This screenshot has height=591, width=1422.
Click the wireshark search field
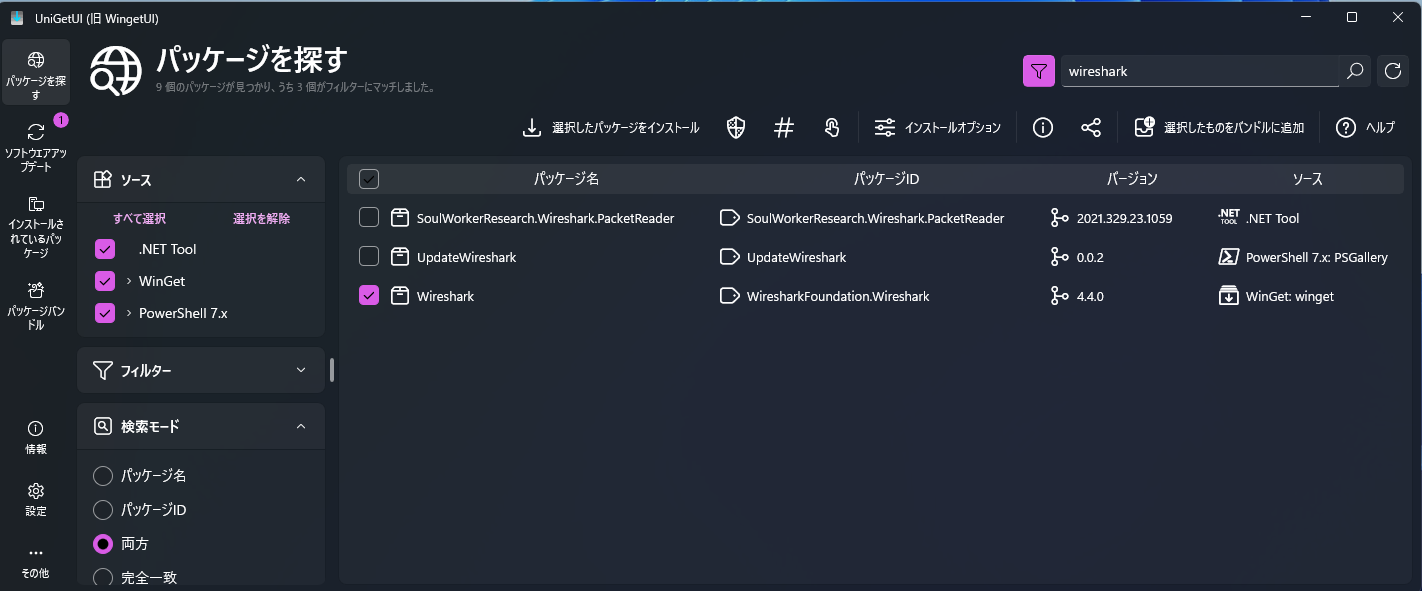(x=1200, y=71)
